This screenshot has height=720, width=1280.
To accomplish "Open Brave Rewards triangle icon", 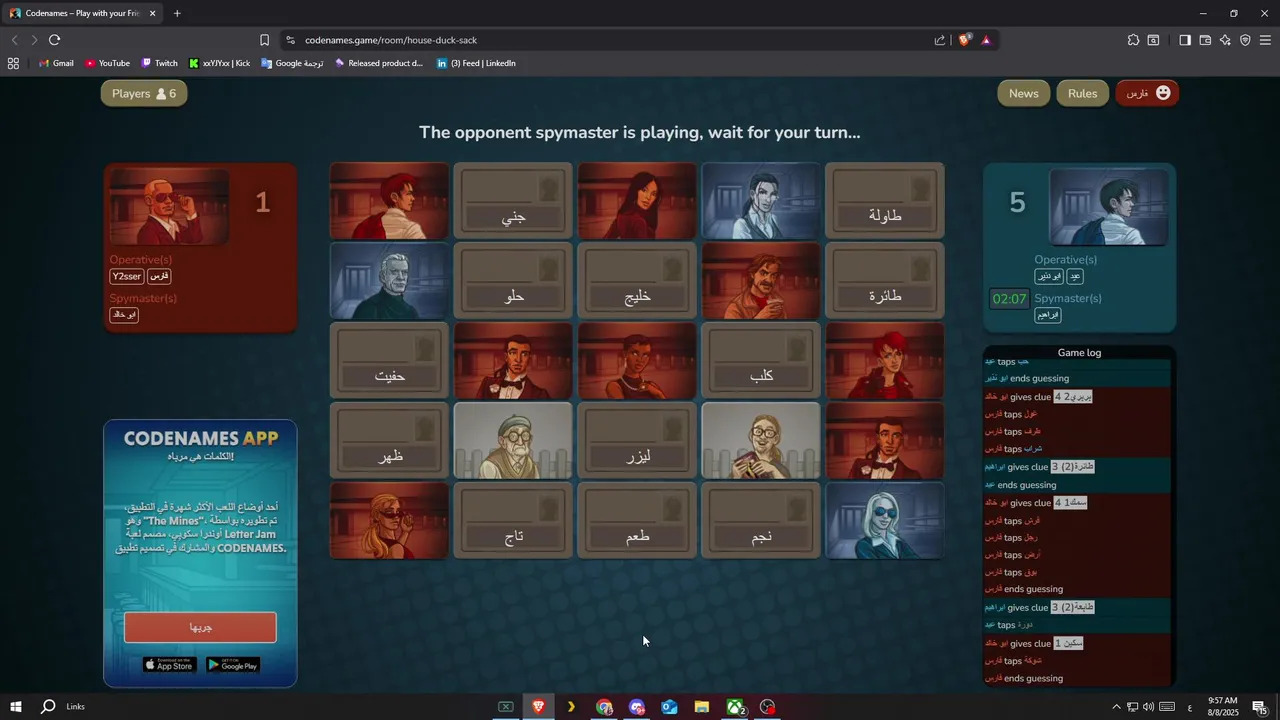I will (986, 40).
